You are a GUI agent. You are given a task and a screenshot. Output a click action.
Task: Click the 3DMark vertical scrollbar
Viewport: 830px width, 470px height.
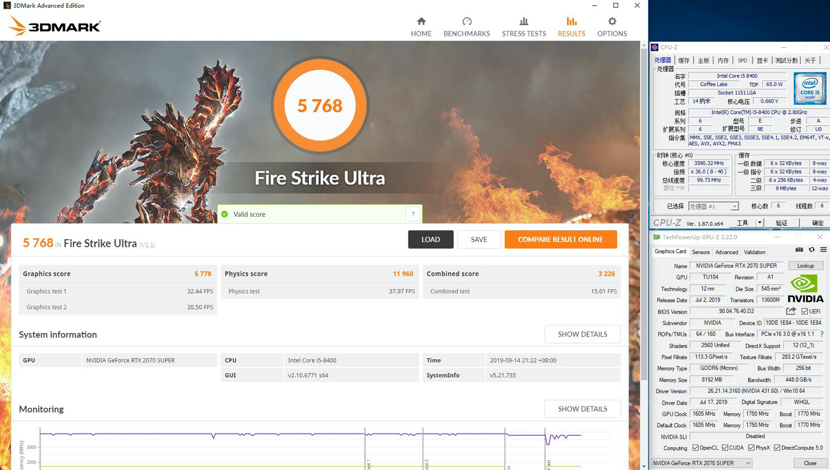(x=644, y=212)
